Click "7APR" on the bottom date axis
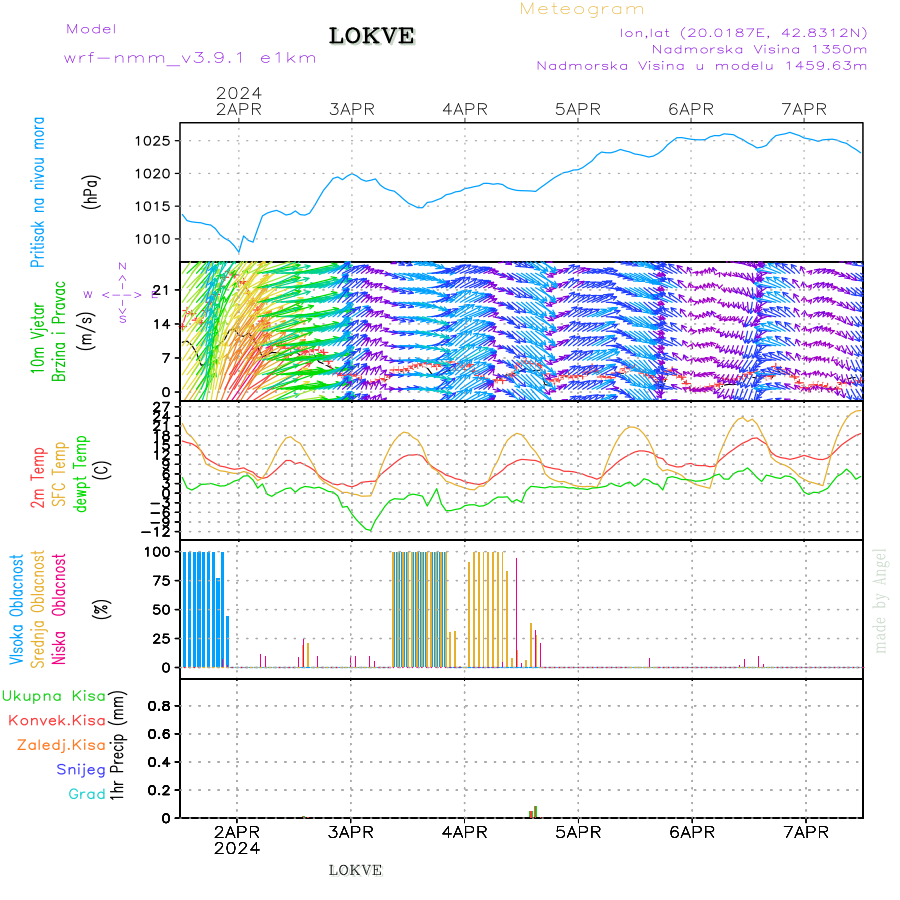900x900 pixels. coord(806,832)
